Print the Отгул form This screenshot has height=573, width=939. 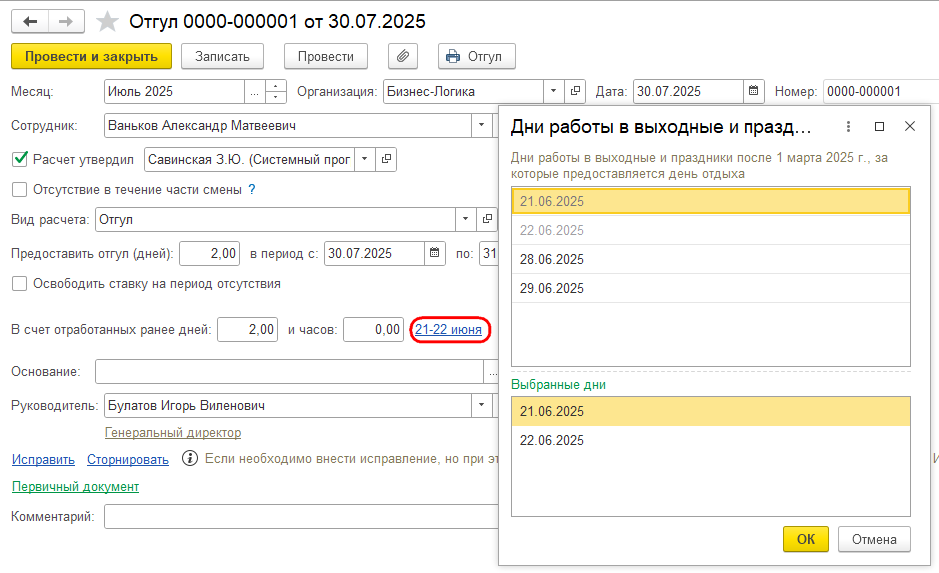(477, 56)
